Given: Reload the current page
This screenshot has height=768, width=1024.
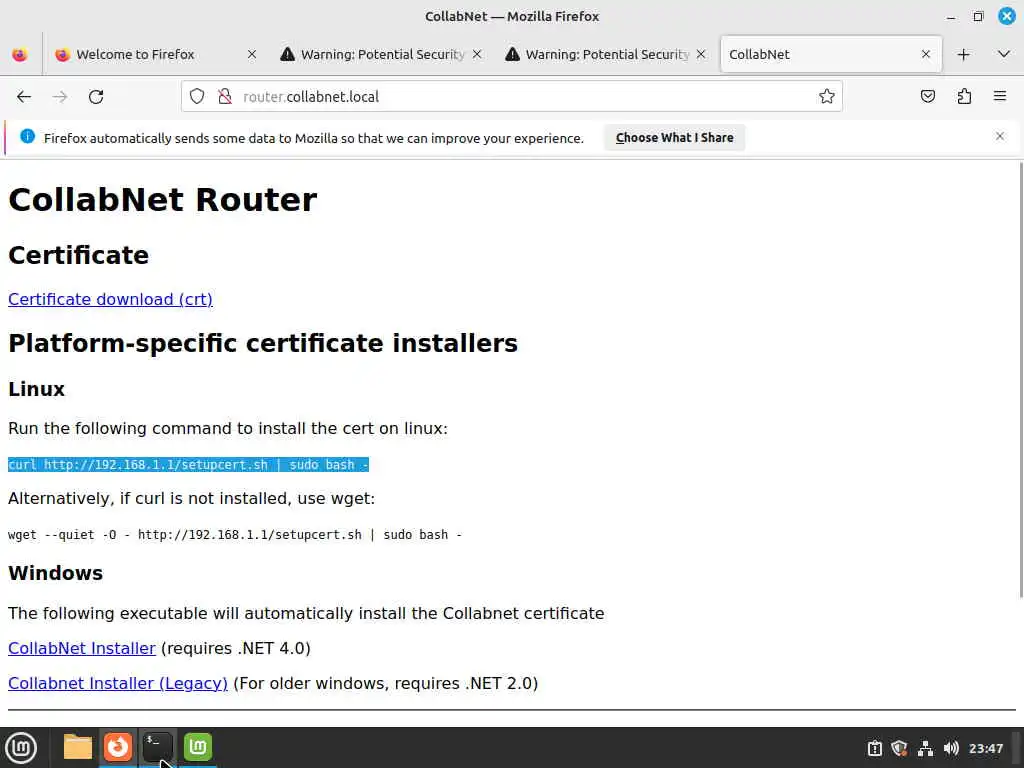Looking at the screenshot, I should pos(96,97).
